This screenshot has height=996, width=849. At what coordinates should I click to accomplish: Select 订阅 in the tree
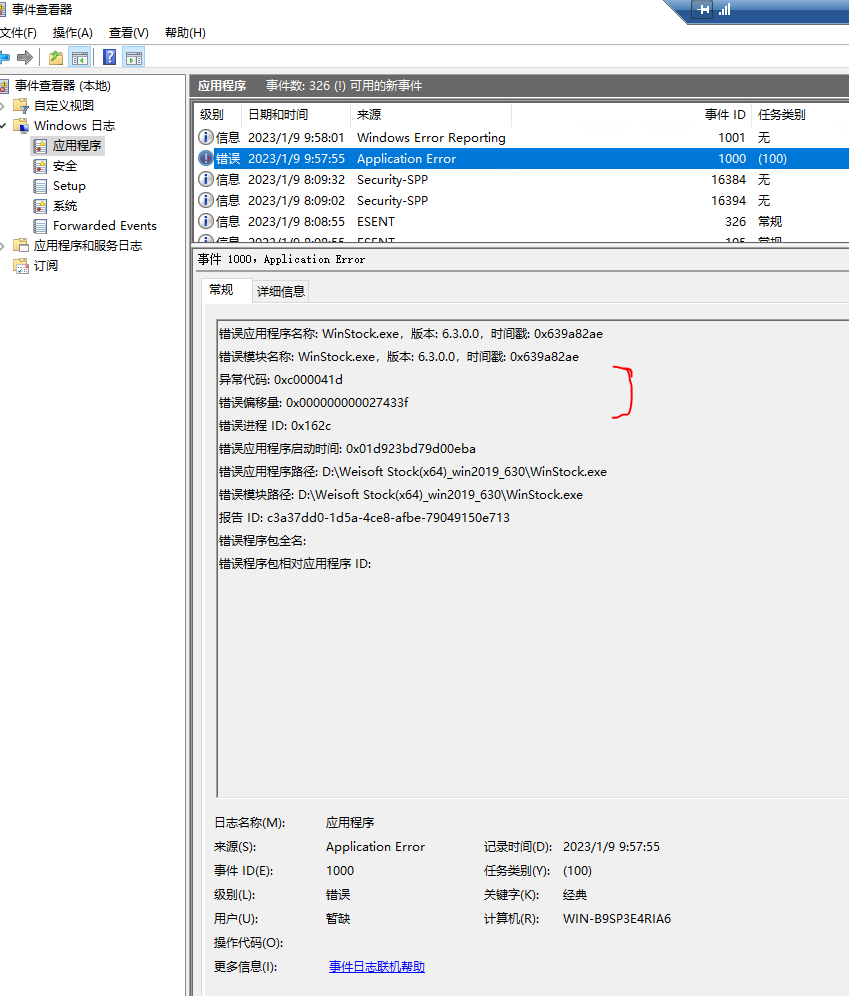pos(46,266)
